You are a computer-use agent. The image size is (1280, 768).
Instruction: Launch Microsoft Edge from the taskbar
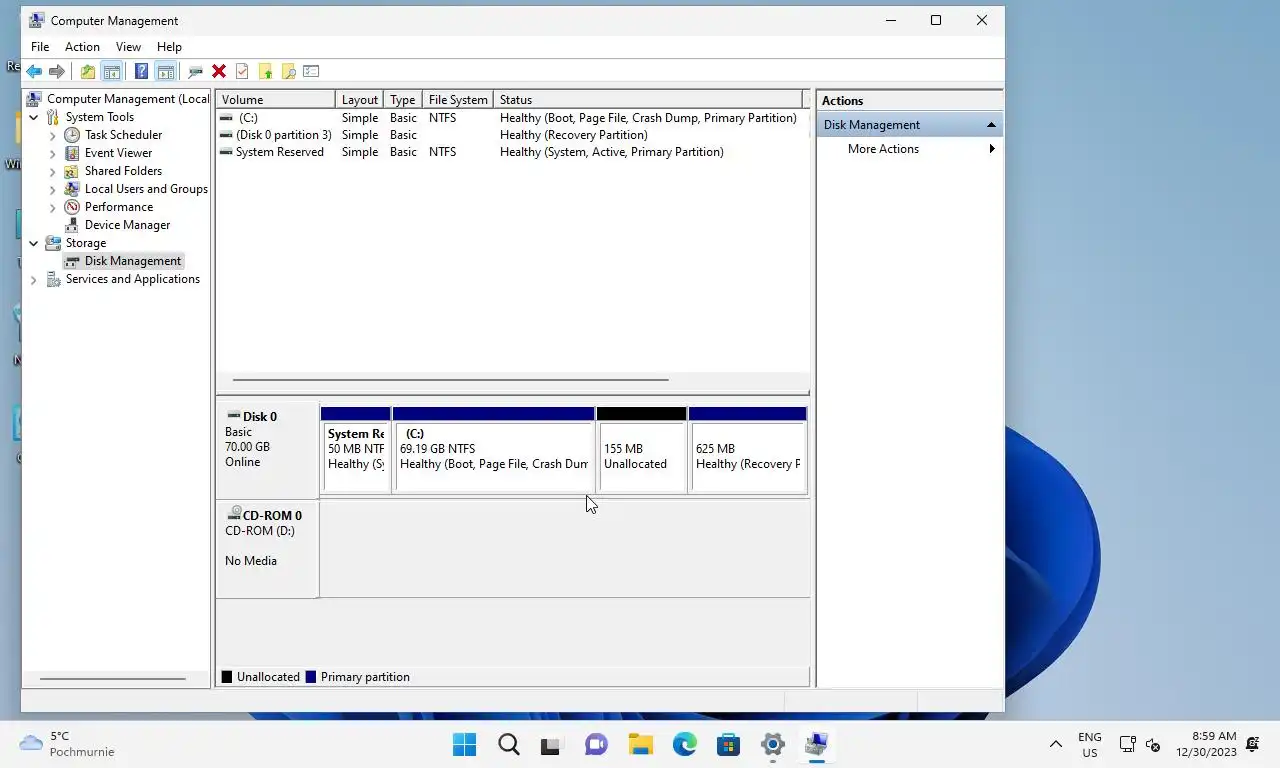coord(684,744)
